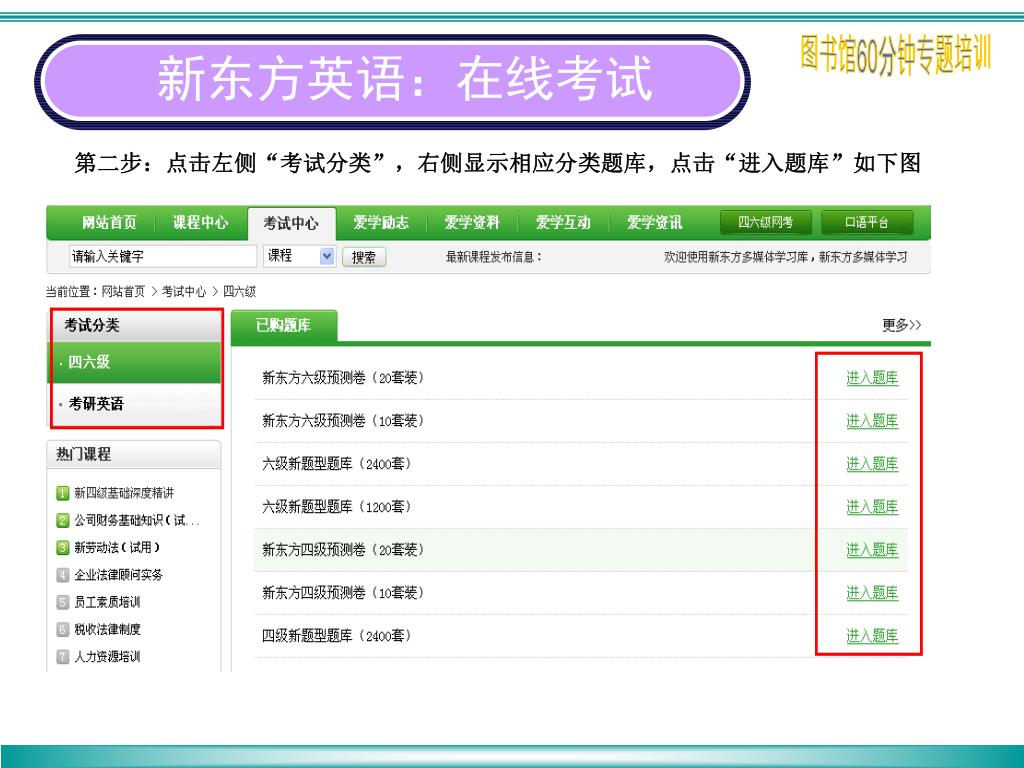Screen dimensions: 1024x768
Task: Switch to the 已购题库 tab
Action: (283, 325)
